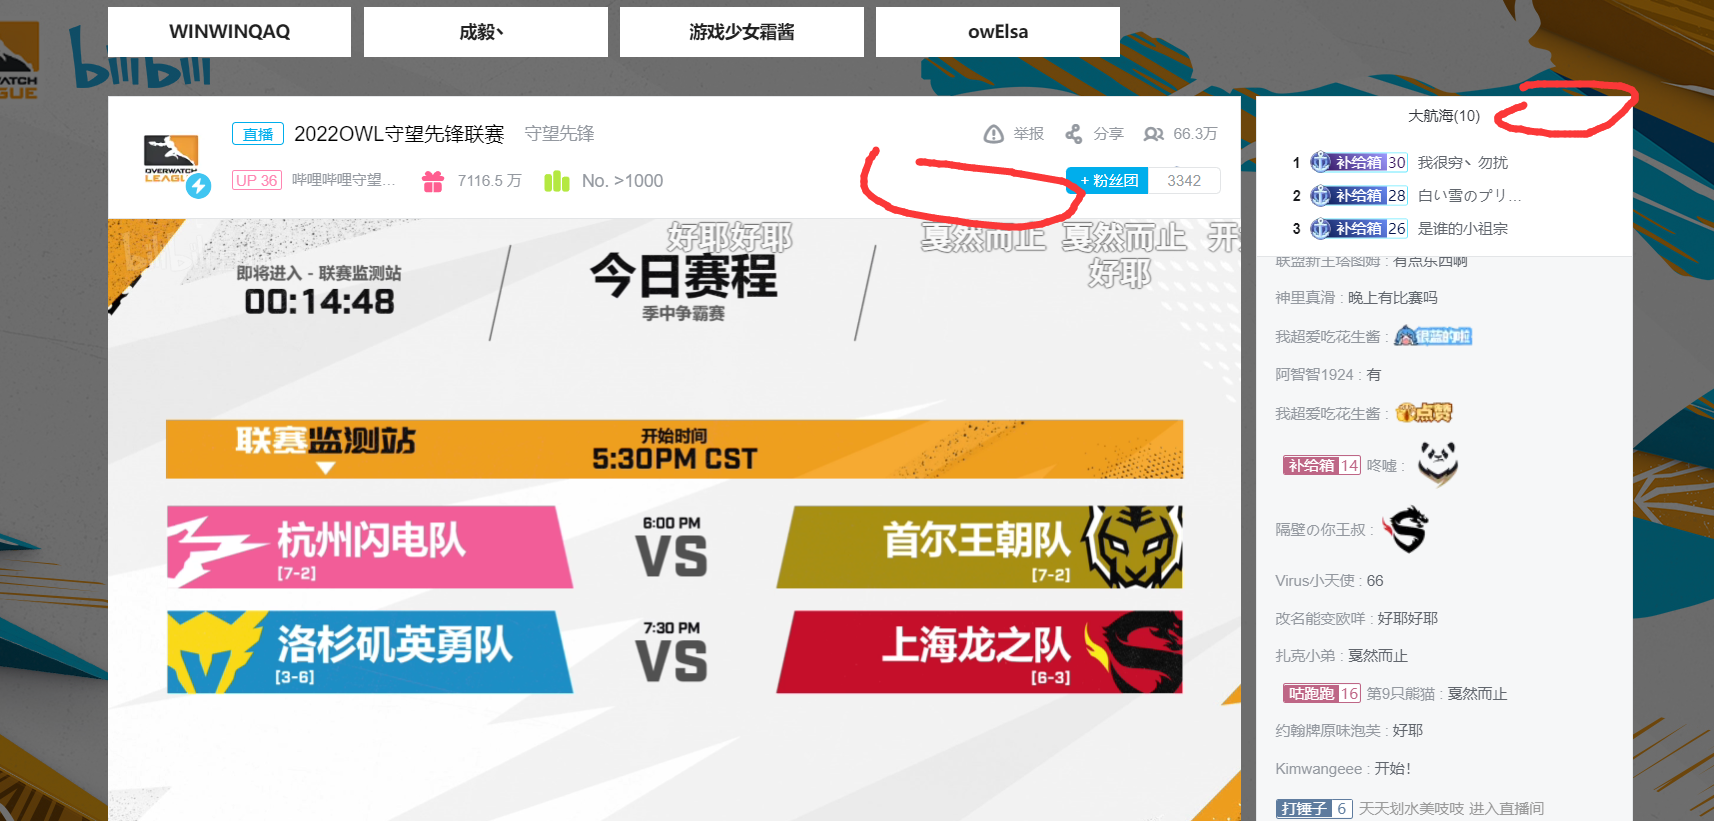Click the pink gift icon
This screenshot has width=1714, height=821.
[x=432, y=181]
